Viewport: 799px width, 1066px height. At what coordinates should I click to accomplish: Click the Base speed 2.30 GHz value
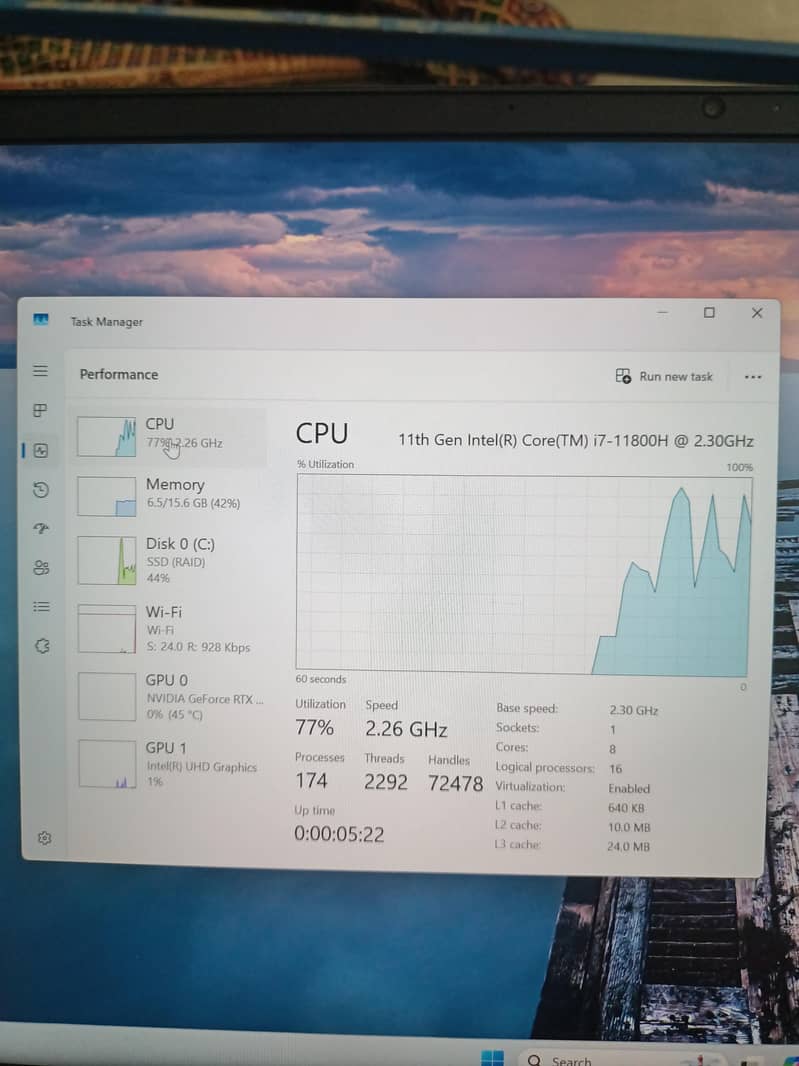(633, 710)
